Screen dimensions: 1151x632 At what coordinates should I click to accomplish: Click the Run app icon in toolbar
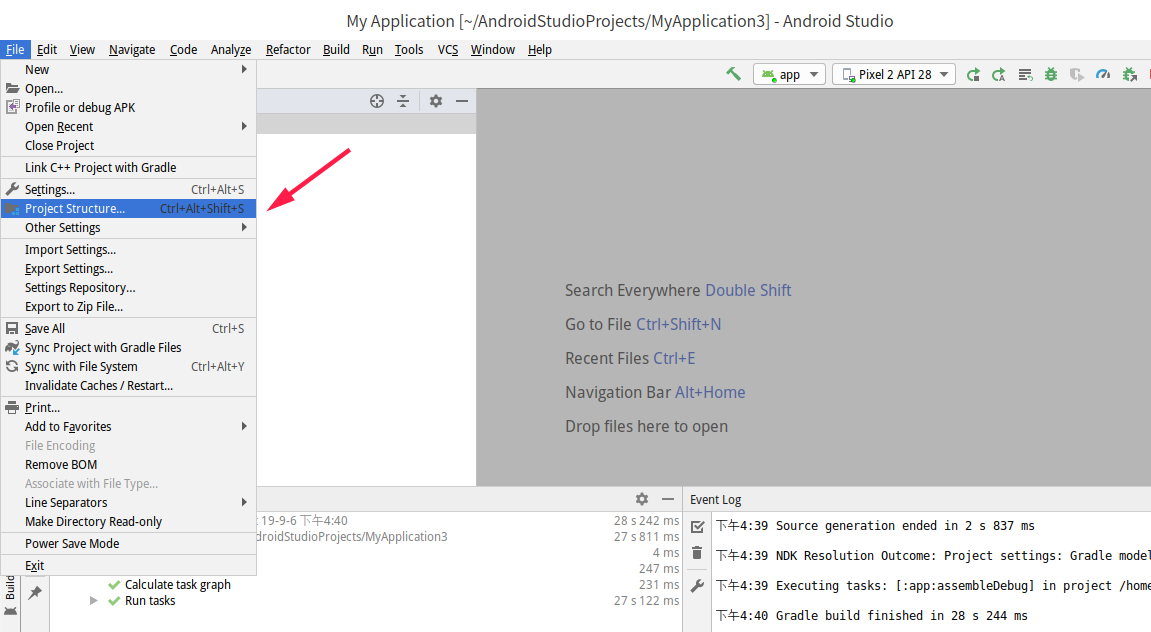(x=973, y=74)
